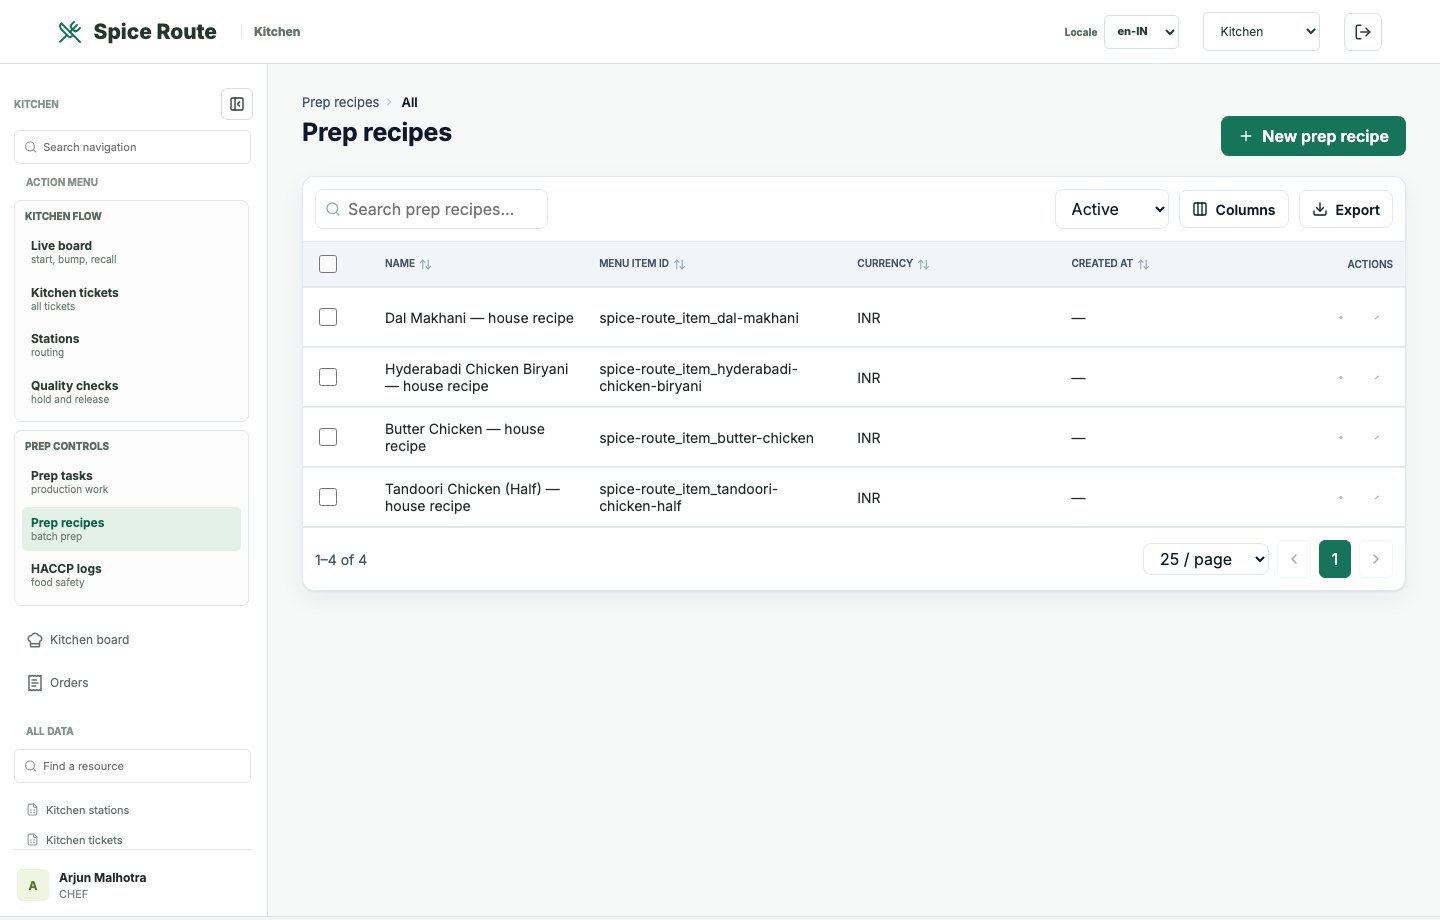Click the Kitchen tickets file icon under All Data
This screenshot has height=920, width=1440.
pyautogui.click(x=32, y=840)
